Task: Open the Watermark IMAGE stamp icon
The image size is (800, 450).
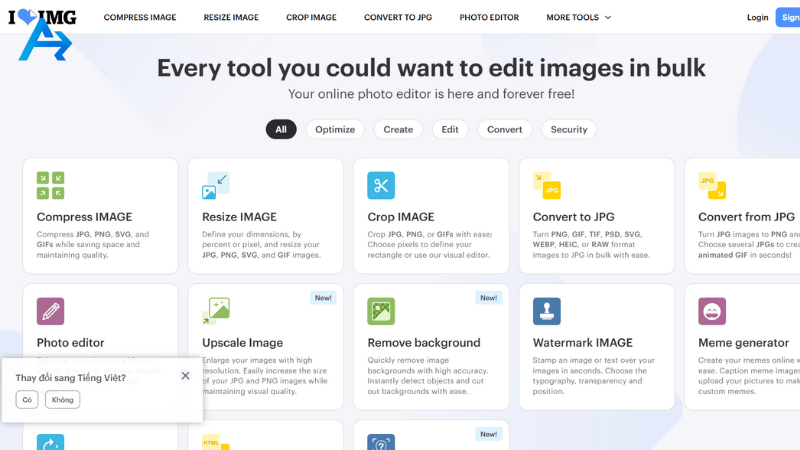Action: [x=547, y=311]
